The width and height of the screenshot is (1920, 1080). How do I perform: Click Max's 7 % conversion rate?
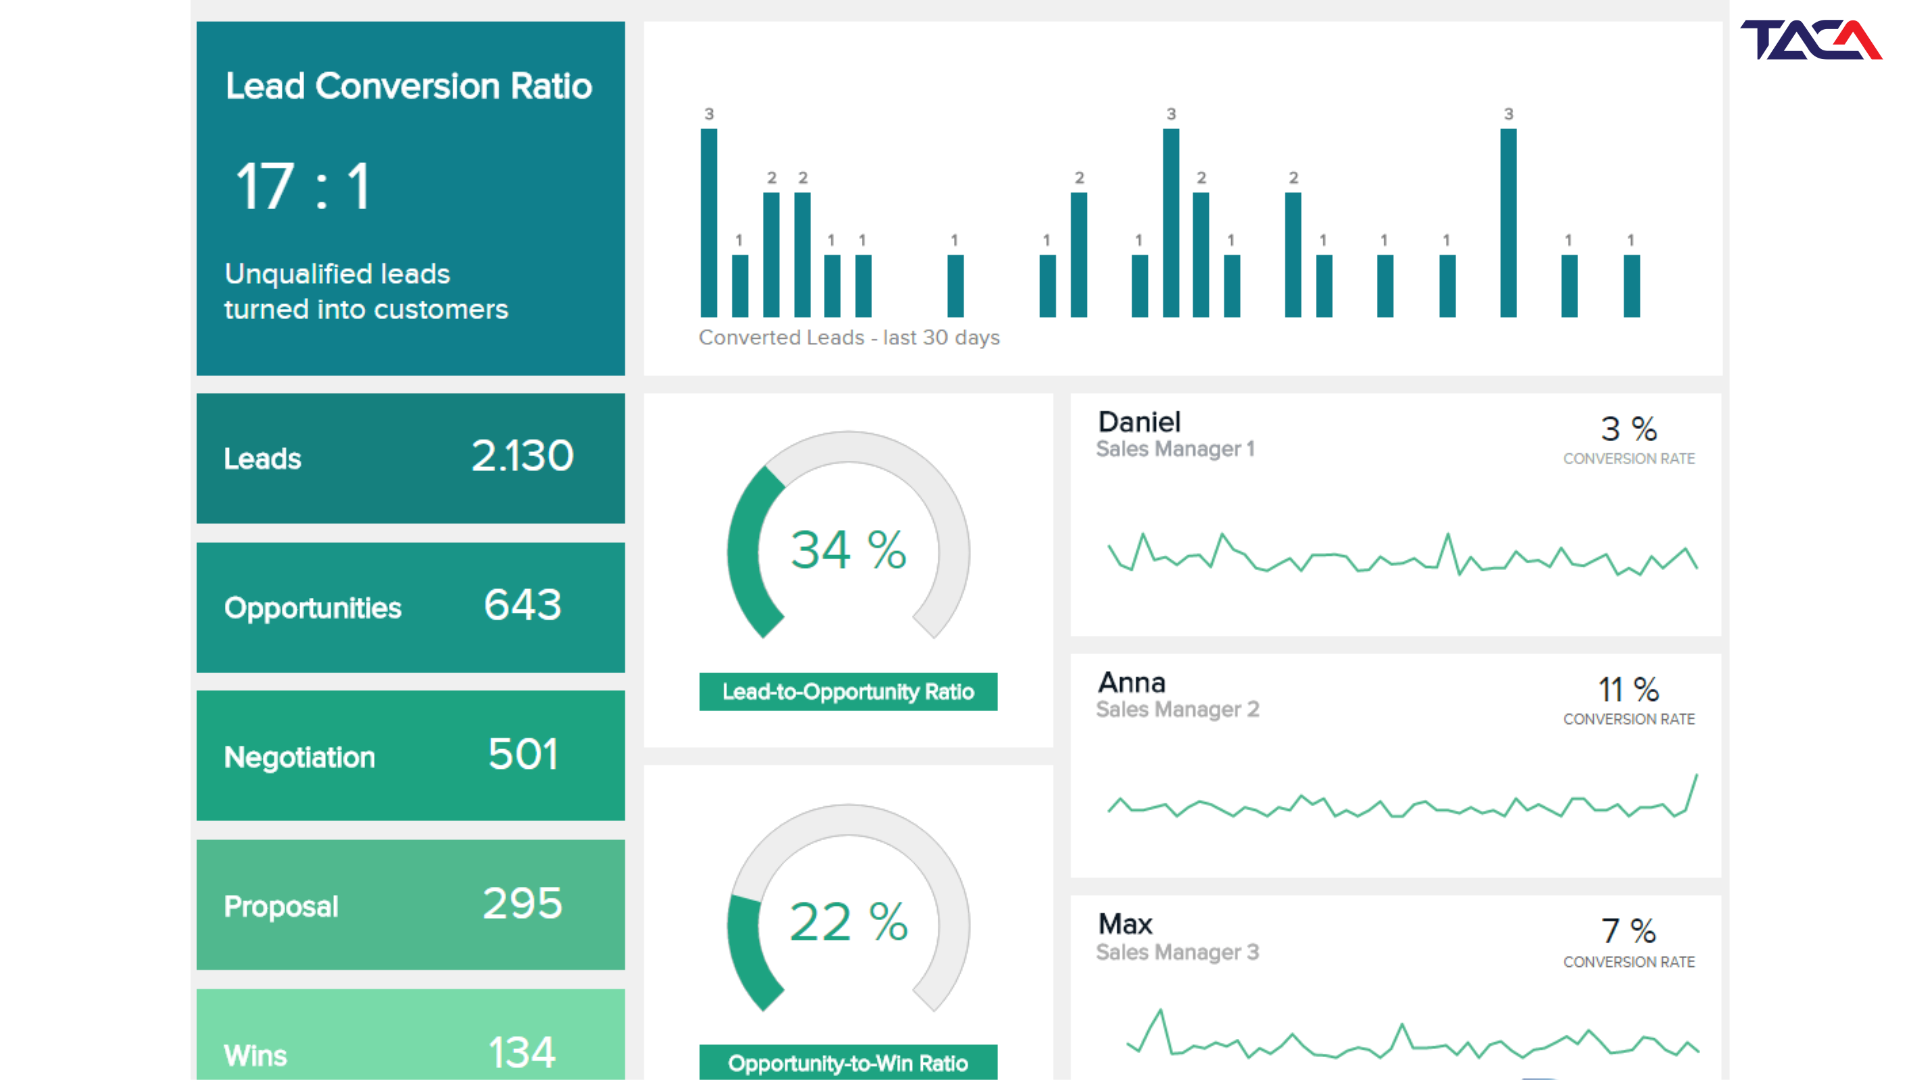[1628, 931]
